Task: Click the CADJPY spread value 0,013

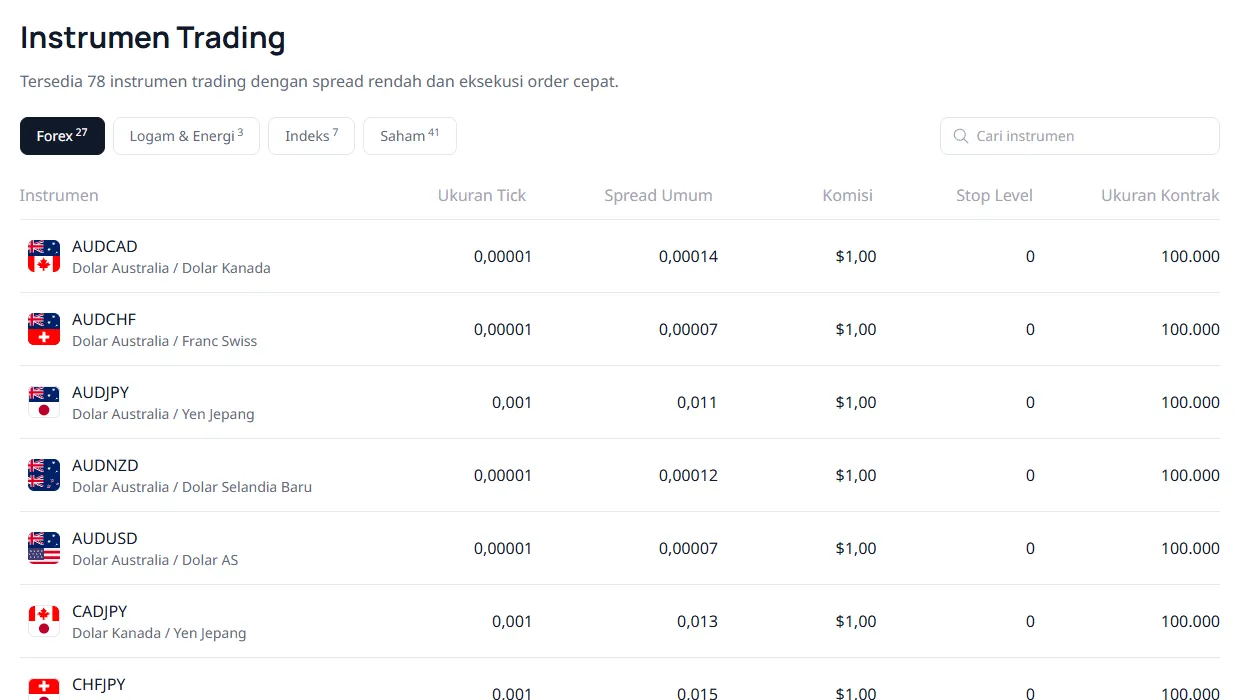Action: pos(697,621)
